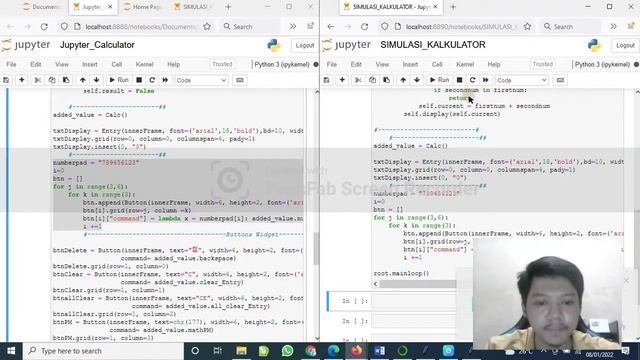The image size is (640, 360).
Task: Log out of Jupyter_Calculator notebook
Action: [x=304, y=45]
